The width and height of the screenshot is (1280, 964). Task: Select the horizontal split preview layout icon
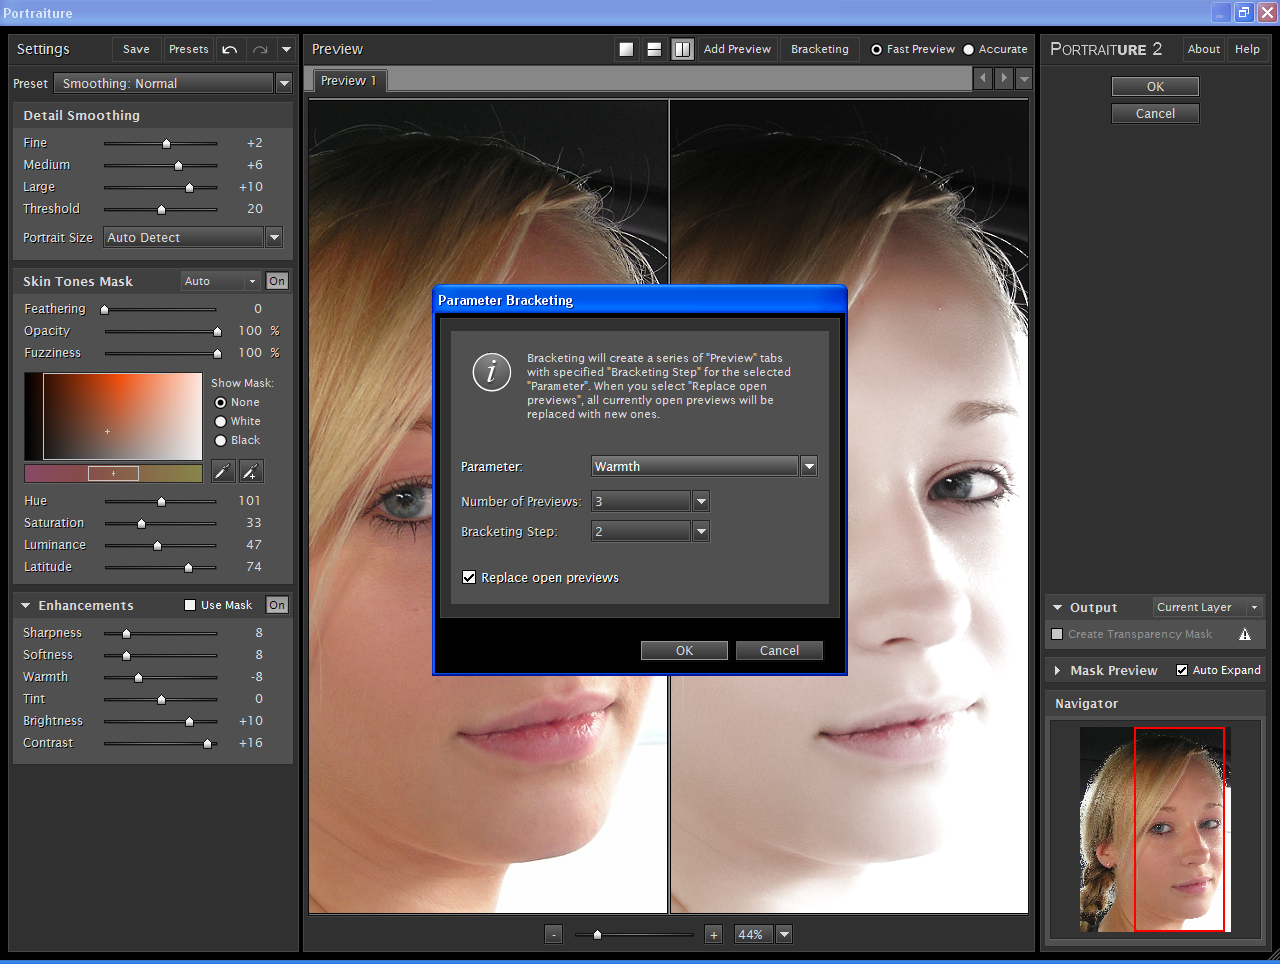(x=654, y=48)
